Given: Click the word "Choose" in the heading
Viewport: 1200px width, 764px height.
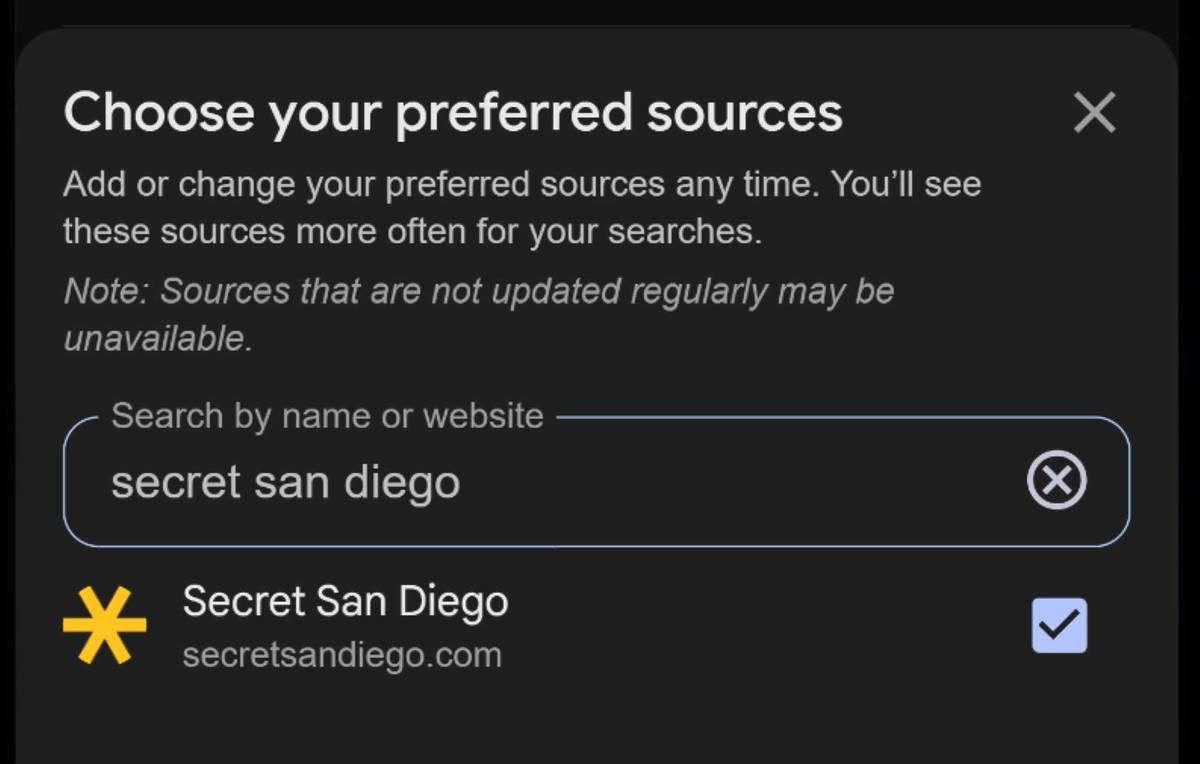Looking at the screenshot, I should pyautogui.click(x=157, y=112).
